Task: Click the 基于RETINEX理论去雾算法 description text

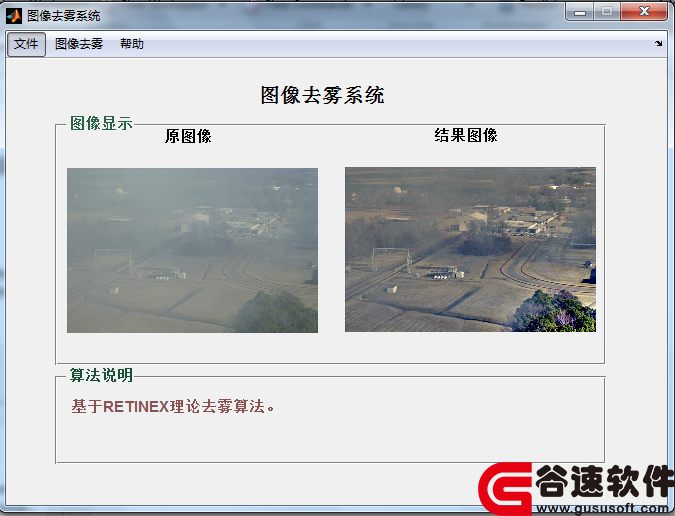Action: pyautogui.click(x=173, y=406)
